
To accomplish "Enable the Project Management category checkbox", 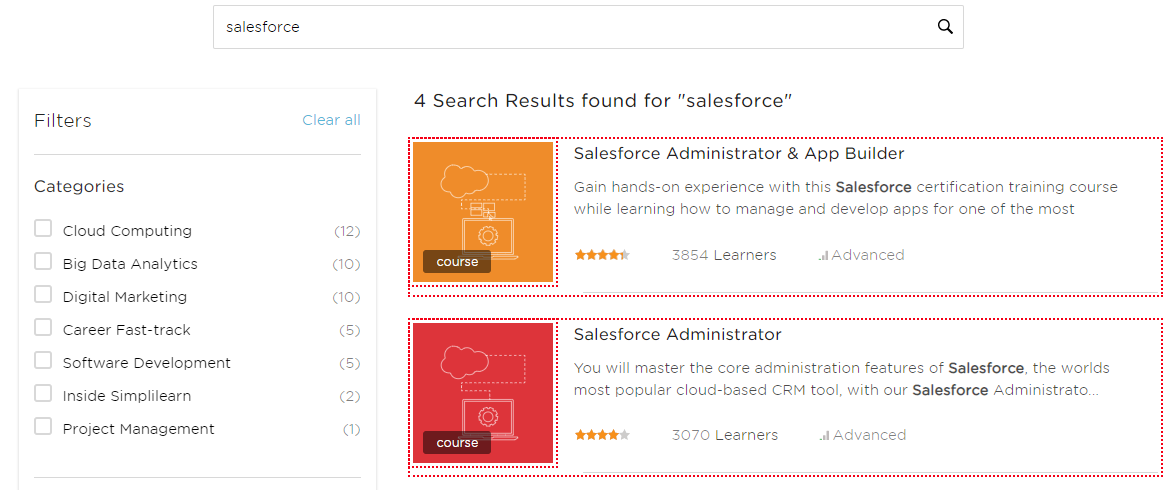I will tap(43, 427).
